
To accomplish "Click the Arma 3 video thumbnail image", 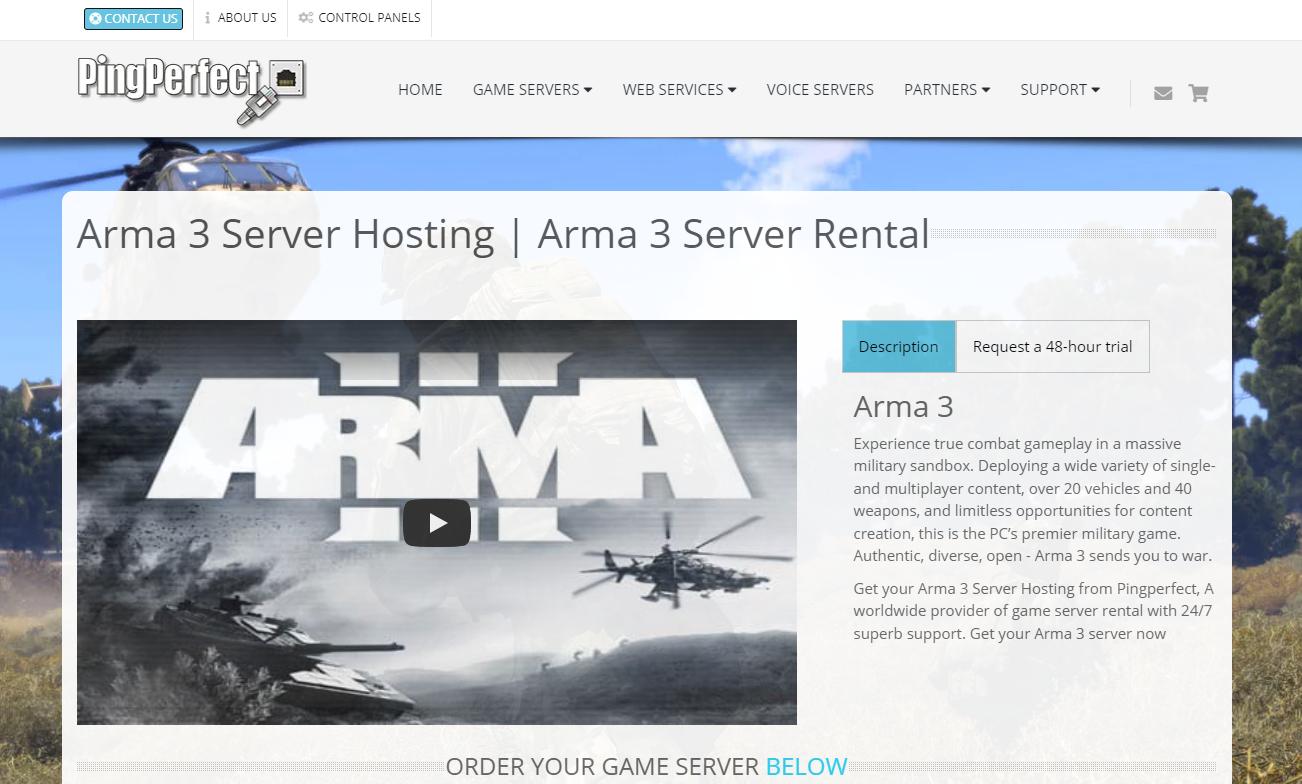I will coord(437,522).
